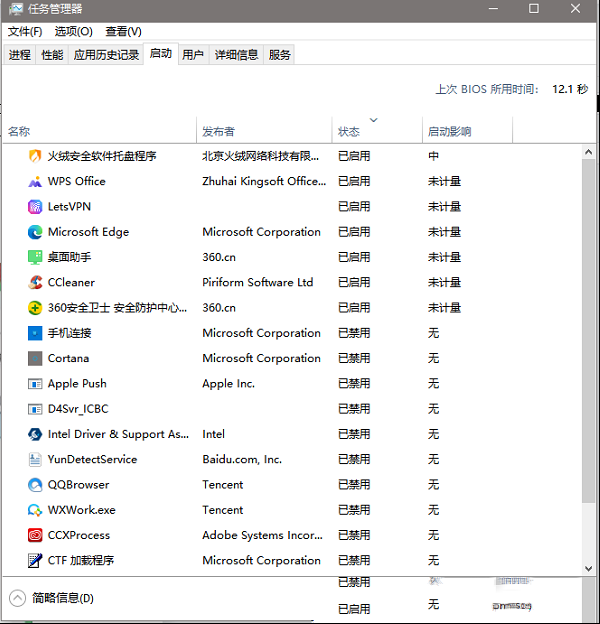This screenshot has height=624, width=600.
Task: Select the Cortana row name
Action: [x=68, y=358]
